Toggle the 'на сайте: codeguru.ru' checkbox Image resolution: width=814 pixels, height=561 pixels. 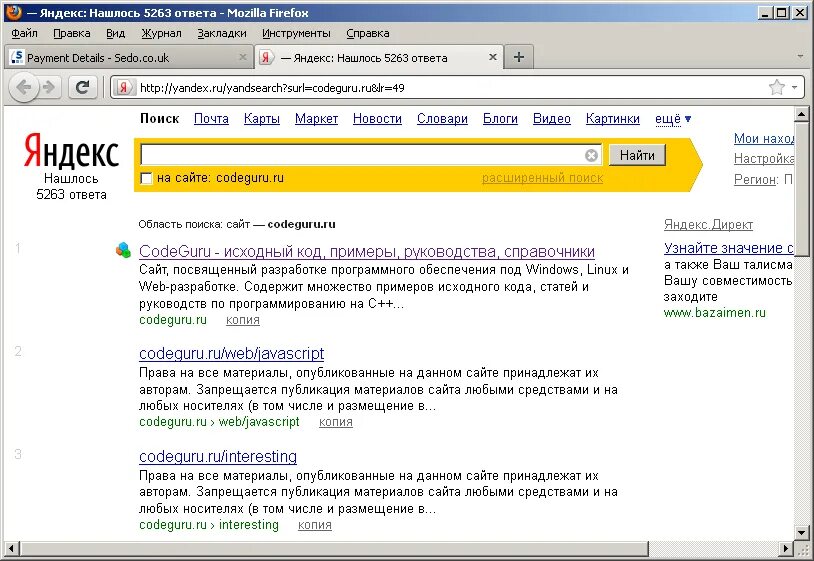(x=146, y=179)
